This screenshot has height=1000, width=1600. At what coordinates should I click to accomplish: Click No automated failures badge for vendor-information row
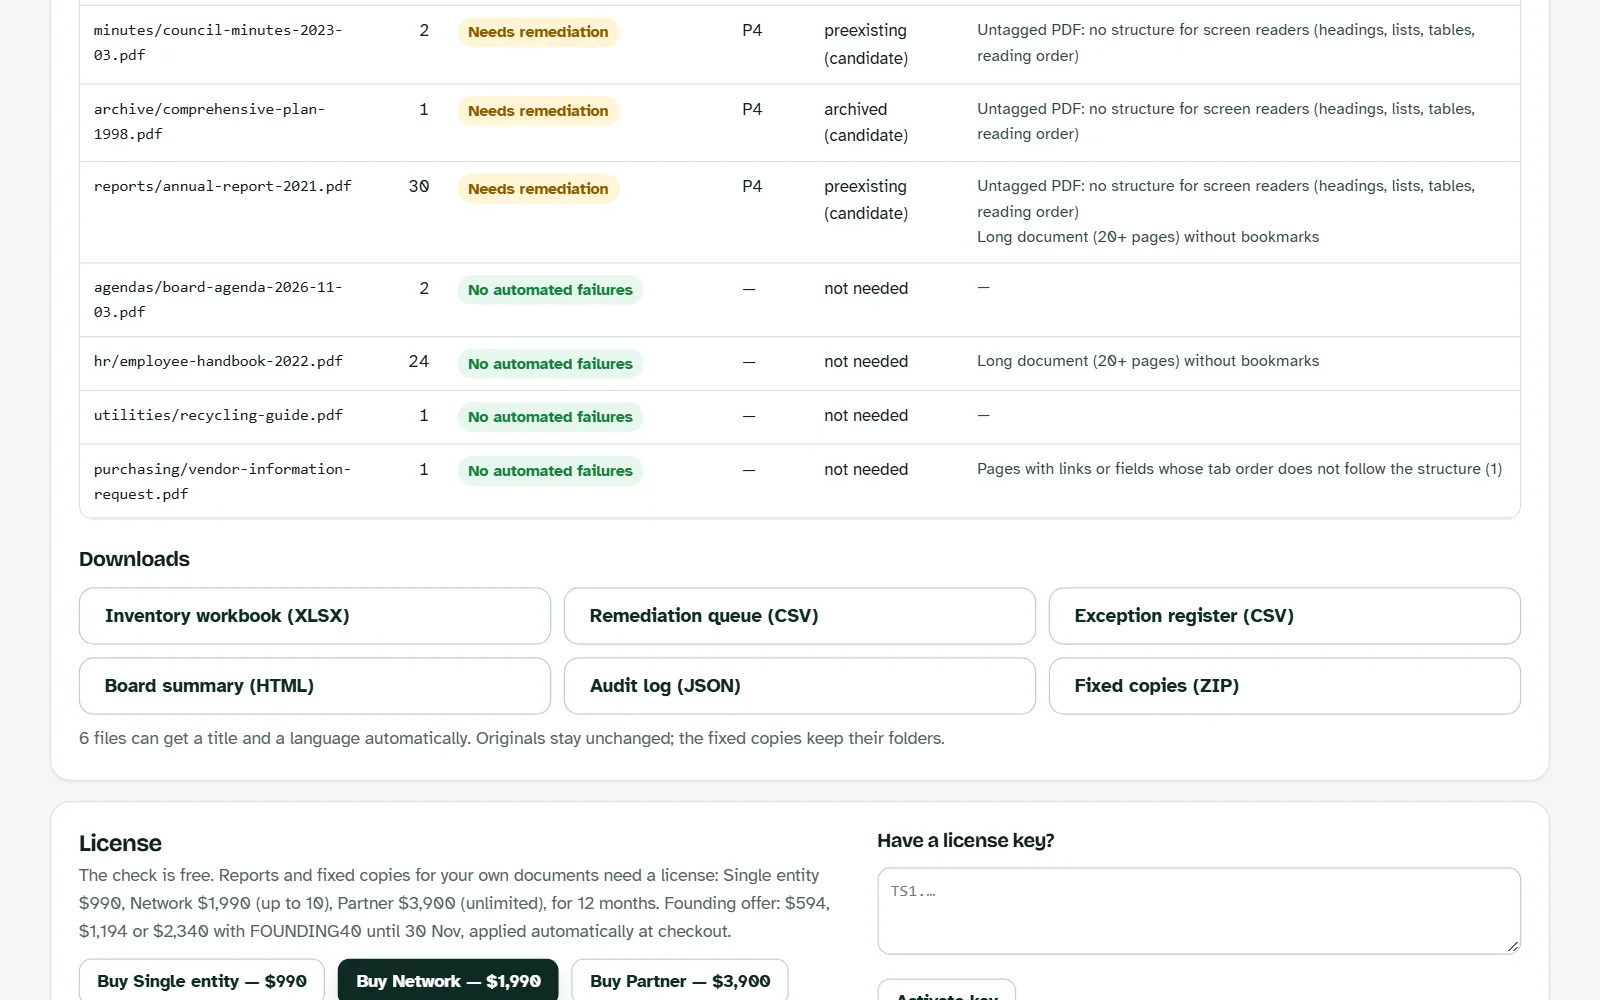click(550, 471)
